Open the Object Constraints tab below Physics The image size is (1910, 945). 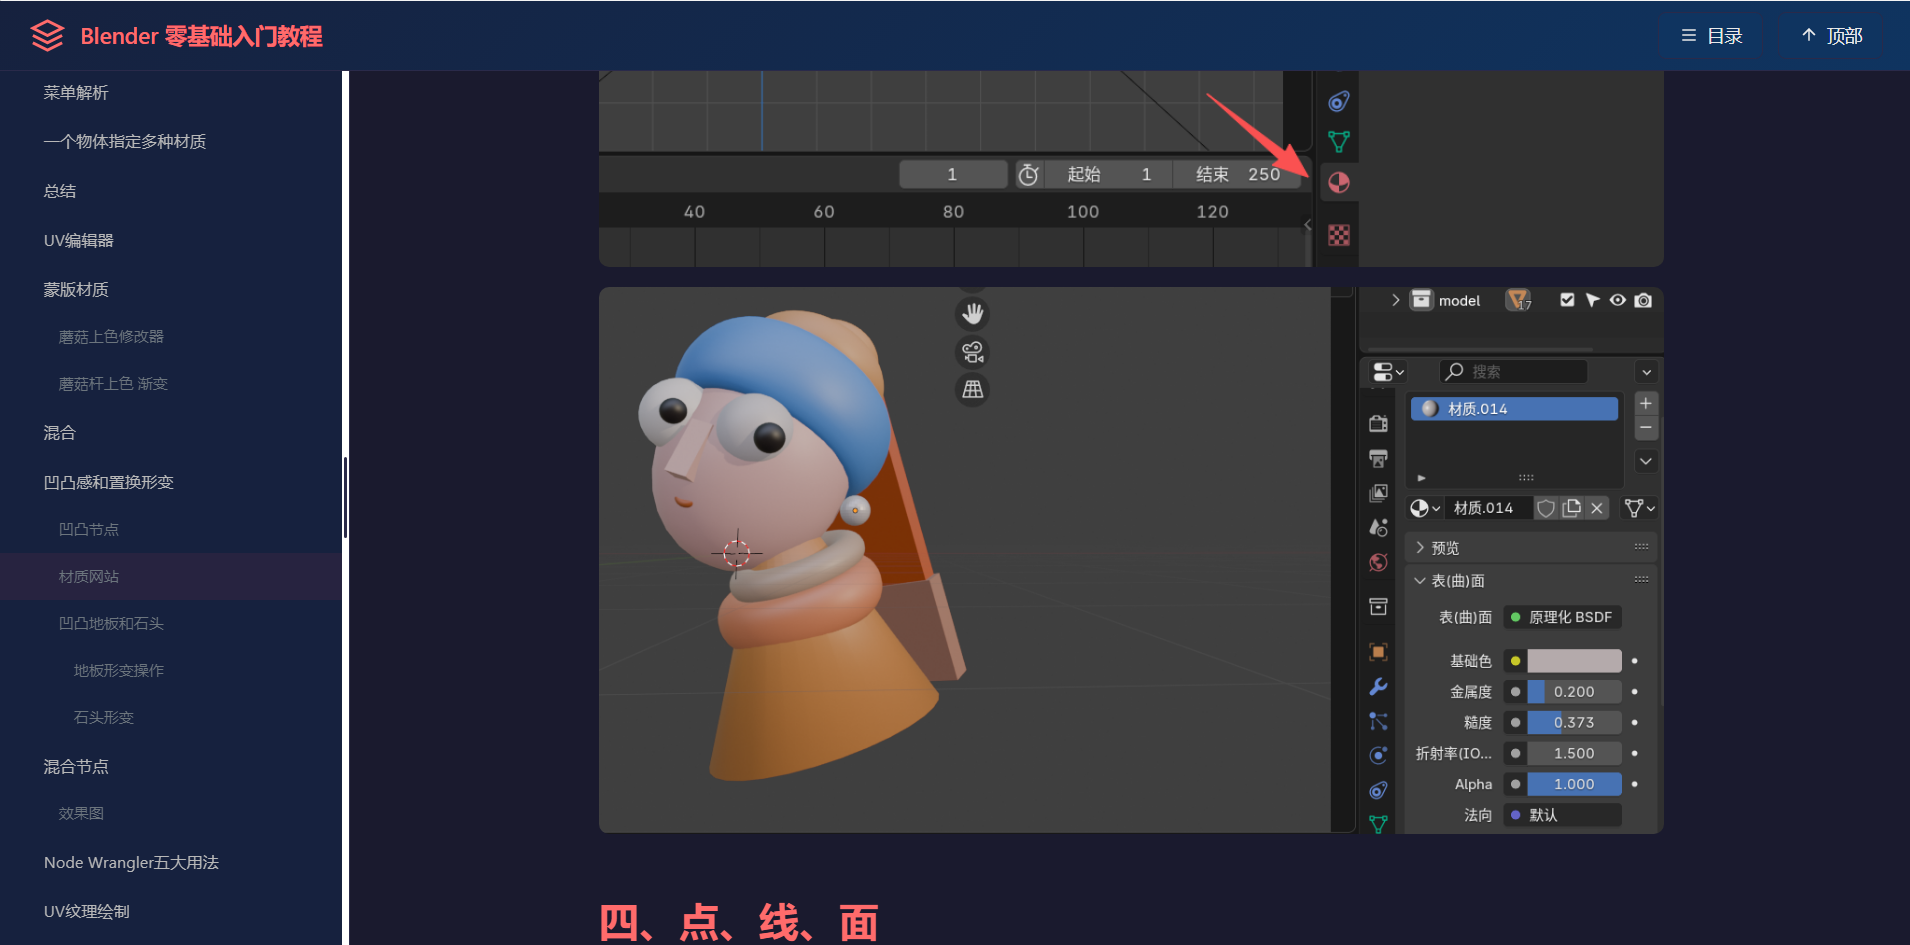pyautogui.click(x=1378, y=790)
